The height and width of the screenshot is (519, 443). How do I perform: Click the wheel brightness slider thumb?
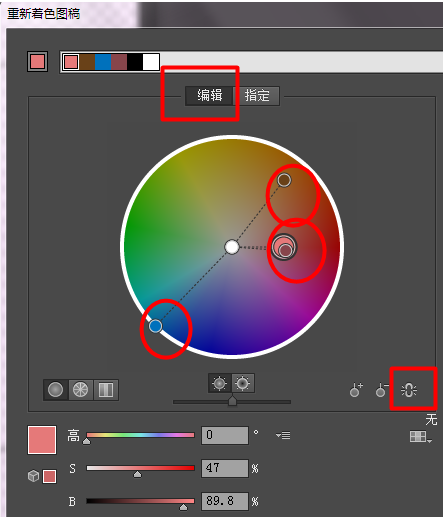pyautogui.click(x=232, y=400)
